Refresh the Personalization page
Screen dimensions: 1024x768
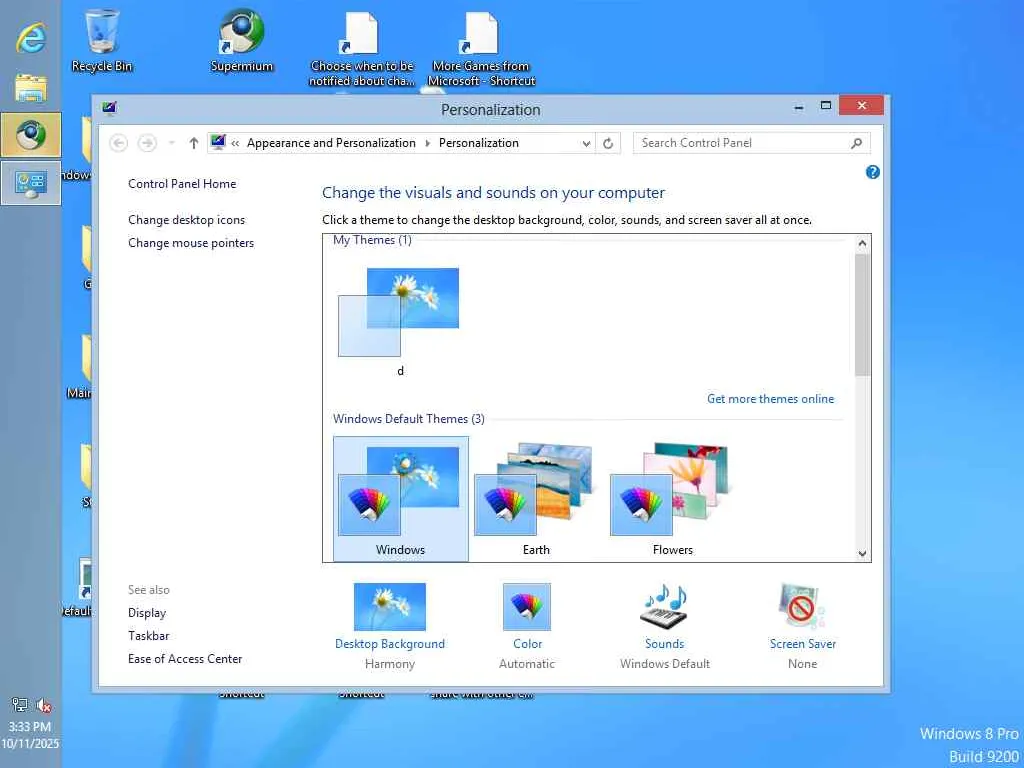[x=608, y=143]
